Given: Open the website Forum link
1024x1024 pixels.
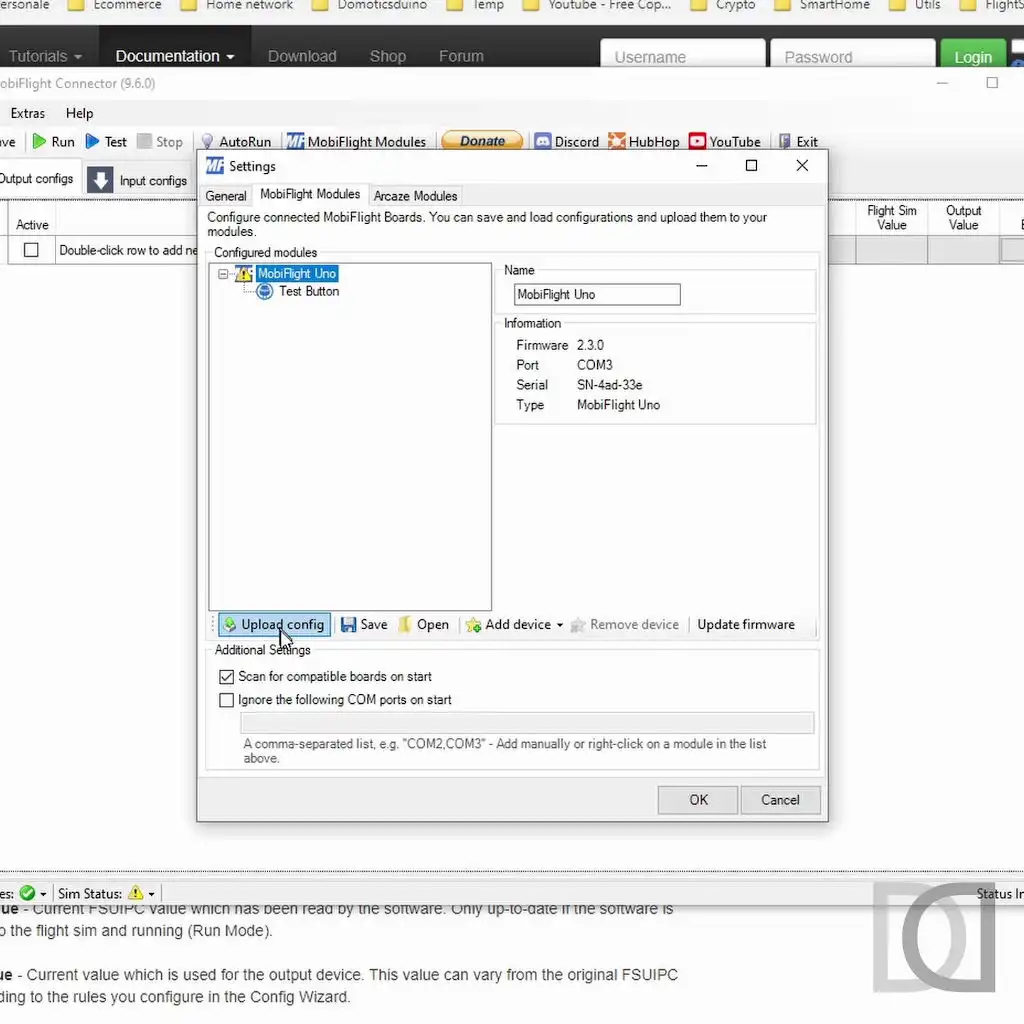Looking at the screenshot, I should point(461,56).
